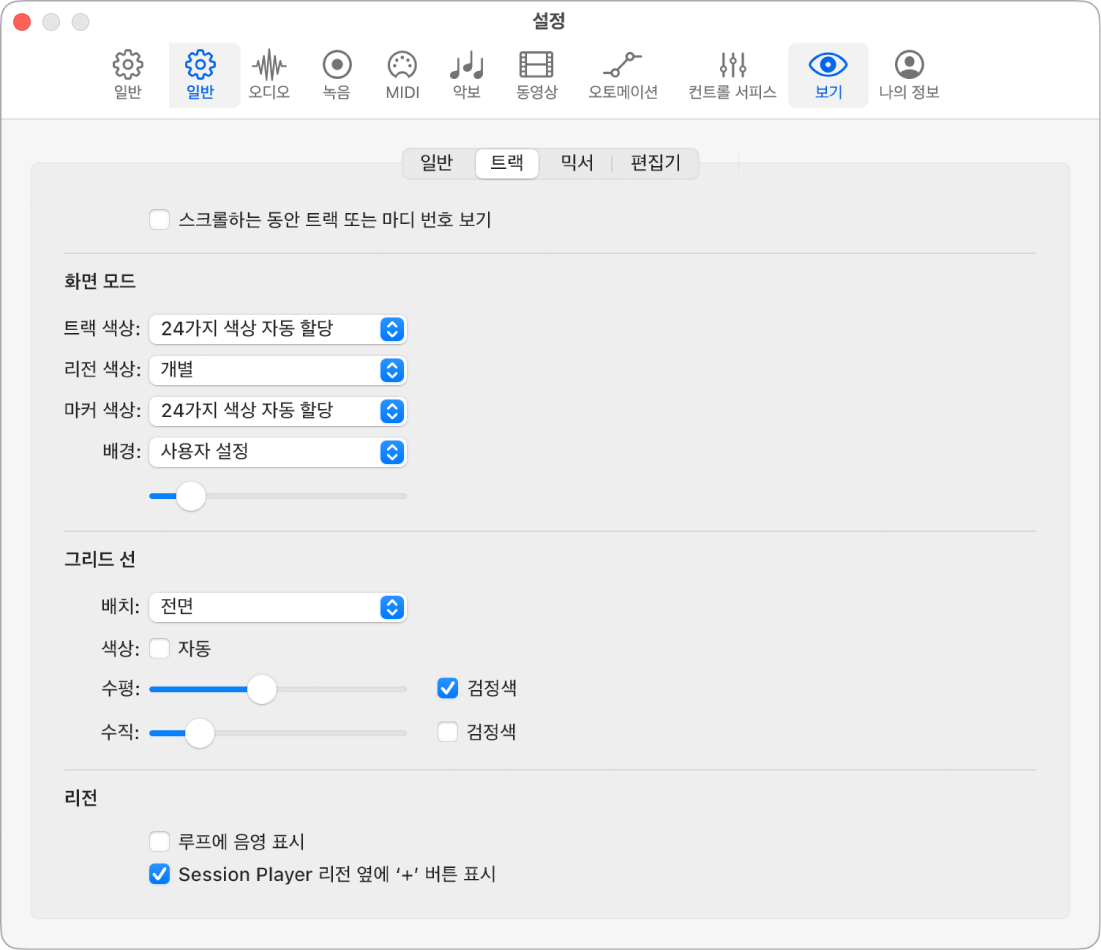Check 검정색 for the 수직 grid lines
The width and height of the screenshot is (1101, 950).
[x=447, y=732]
